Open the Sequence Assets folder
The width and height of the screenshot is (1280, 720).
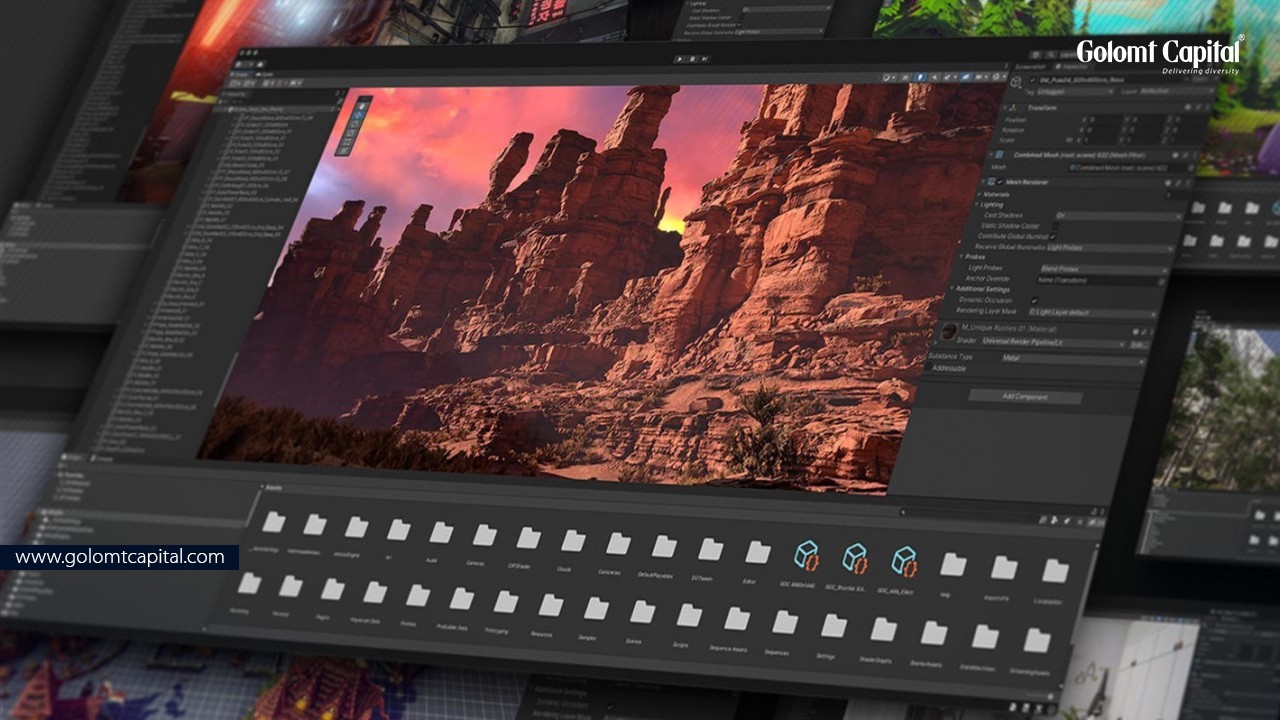736,619
